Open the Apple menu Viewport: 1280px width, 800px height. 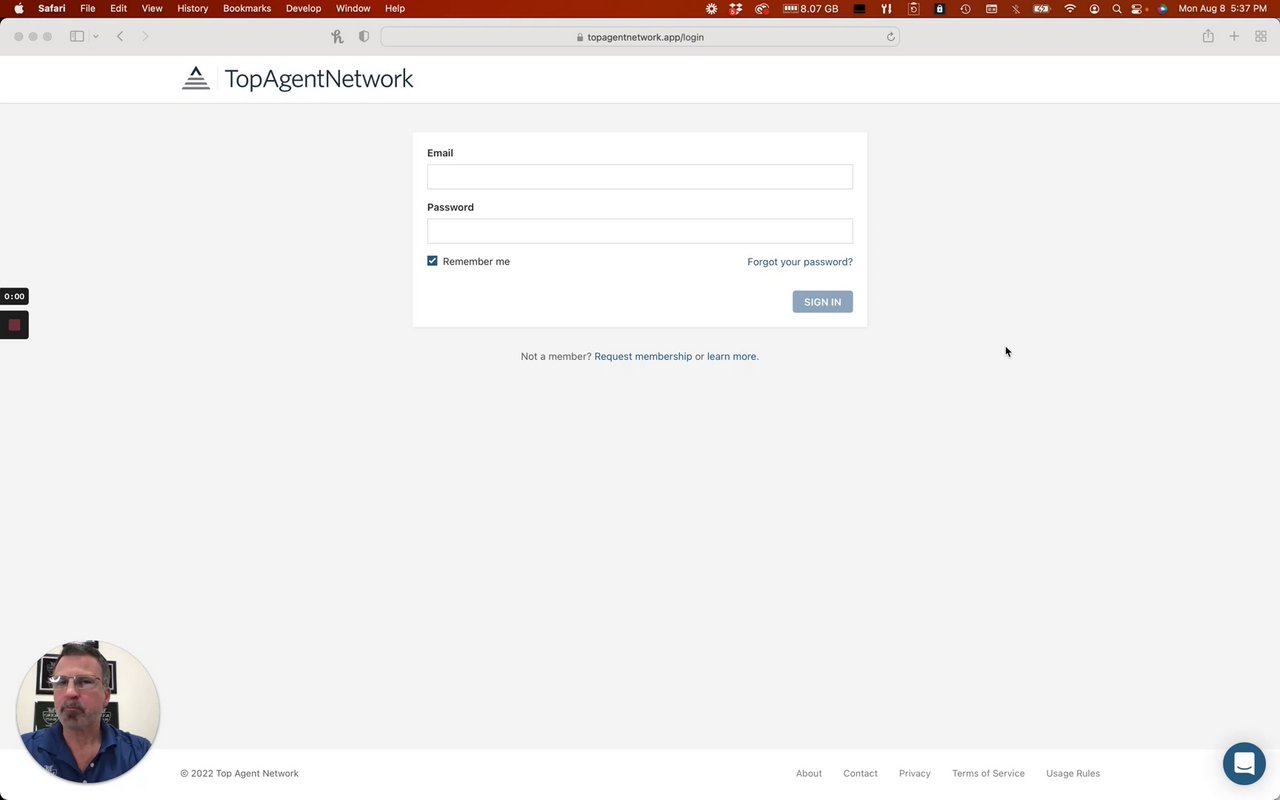tap(19, 8)
